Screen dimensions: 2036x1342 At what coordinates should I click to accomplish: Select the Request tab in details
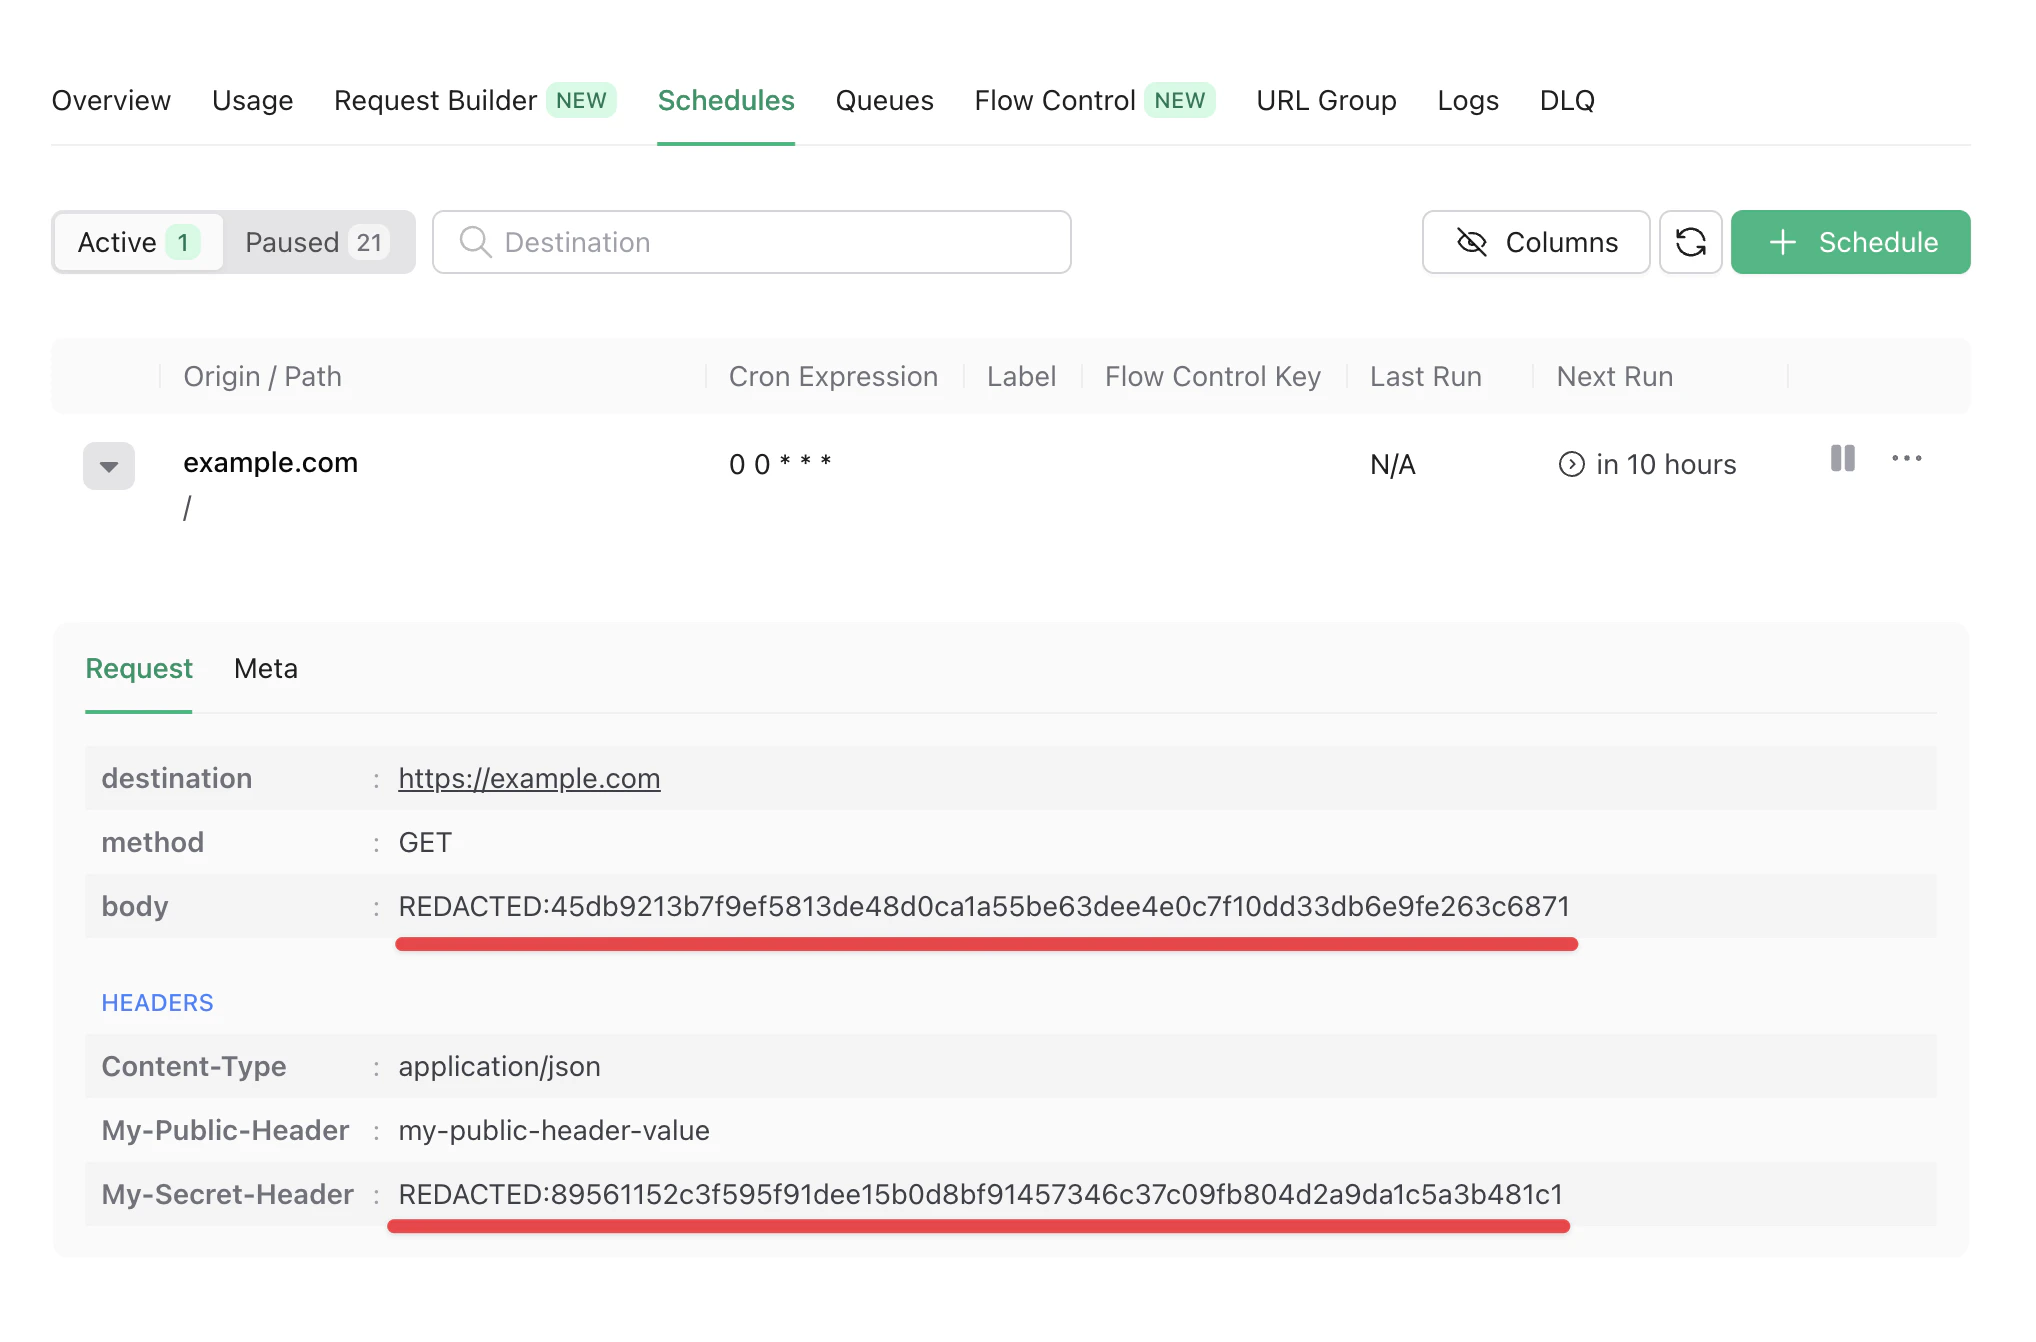(139, 668)
